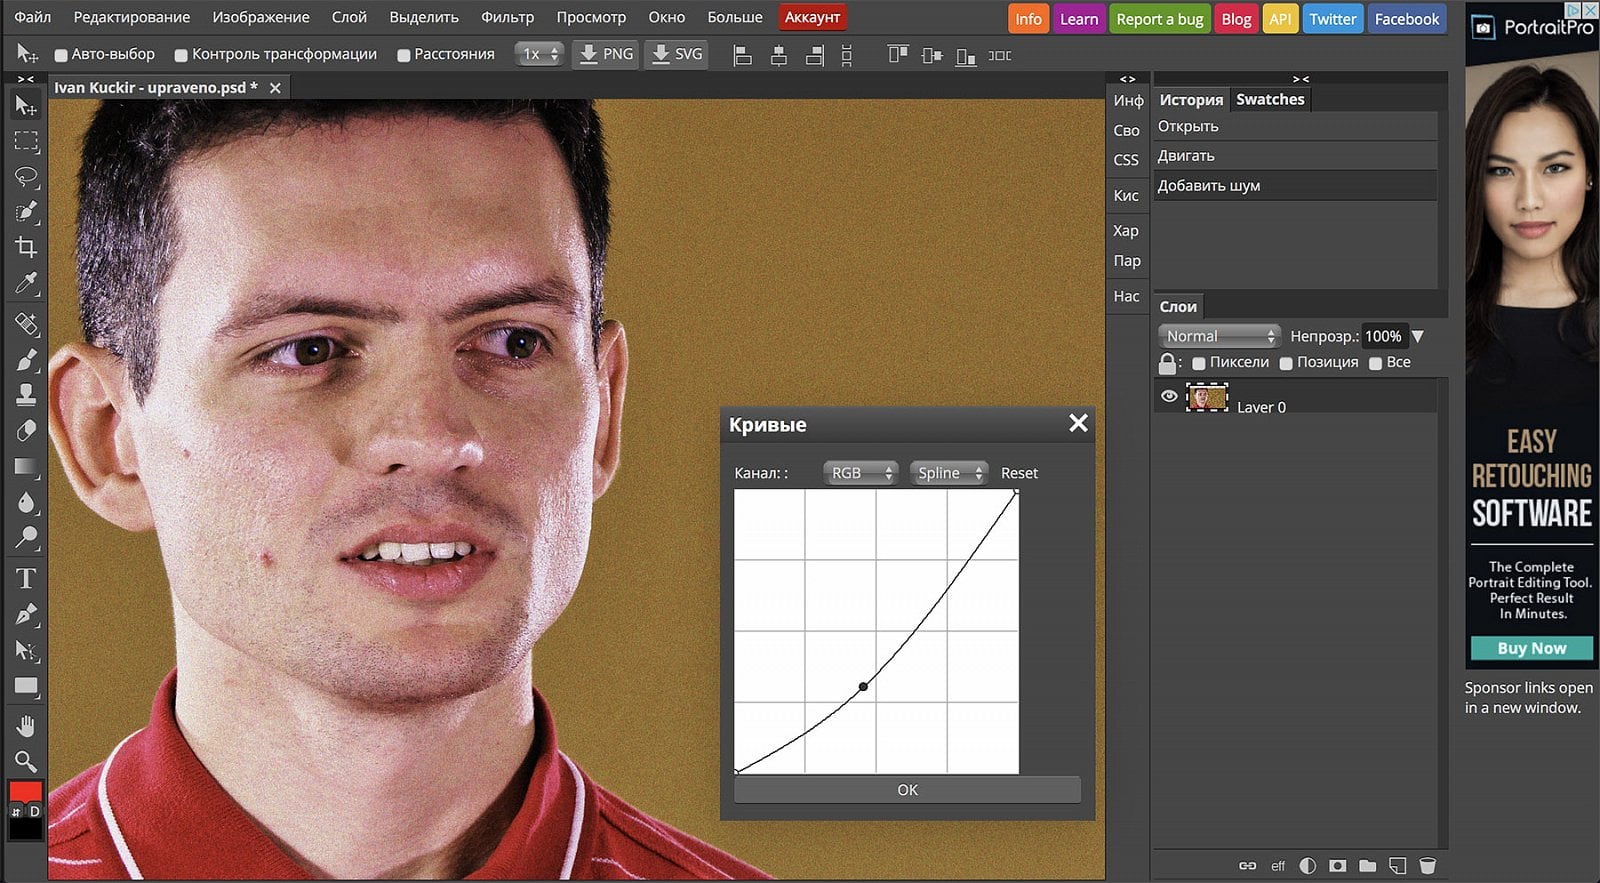Select the Type tool
Image resolution: width=1600 pixels, height=883 pixels.
click(26, 578)
